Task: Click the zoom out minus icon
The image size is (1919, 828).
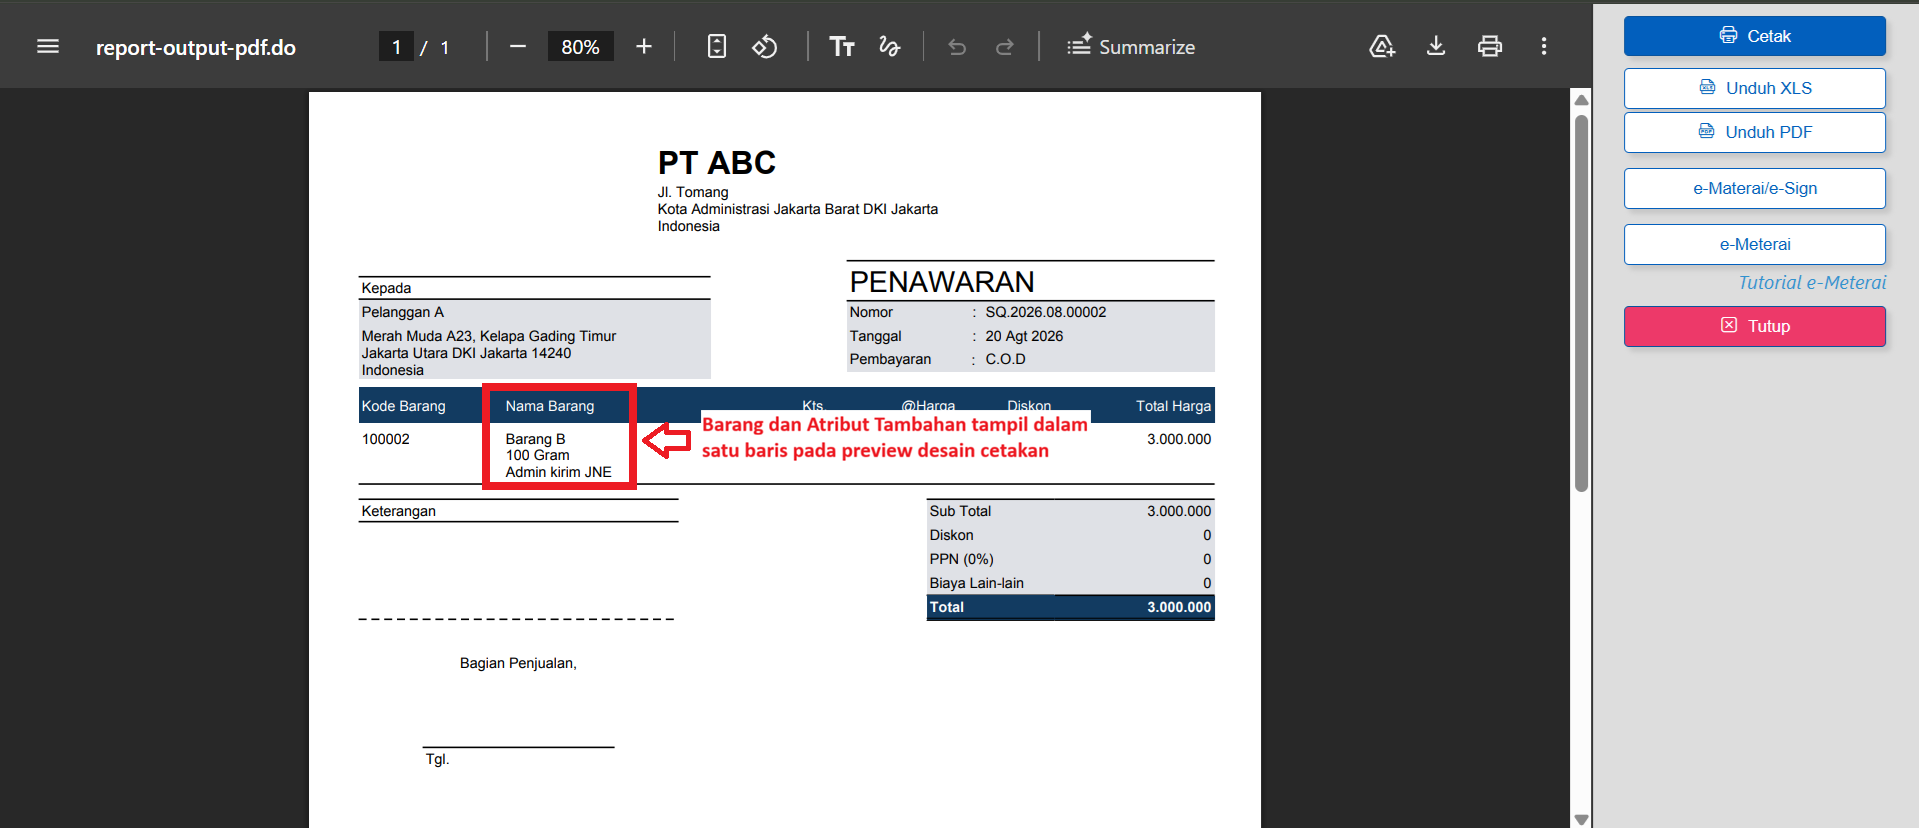Action: (518, 47)
